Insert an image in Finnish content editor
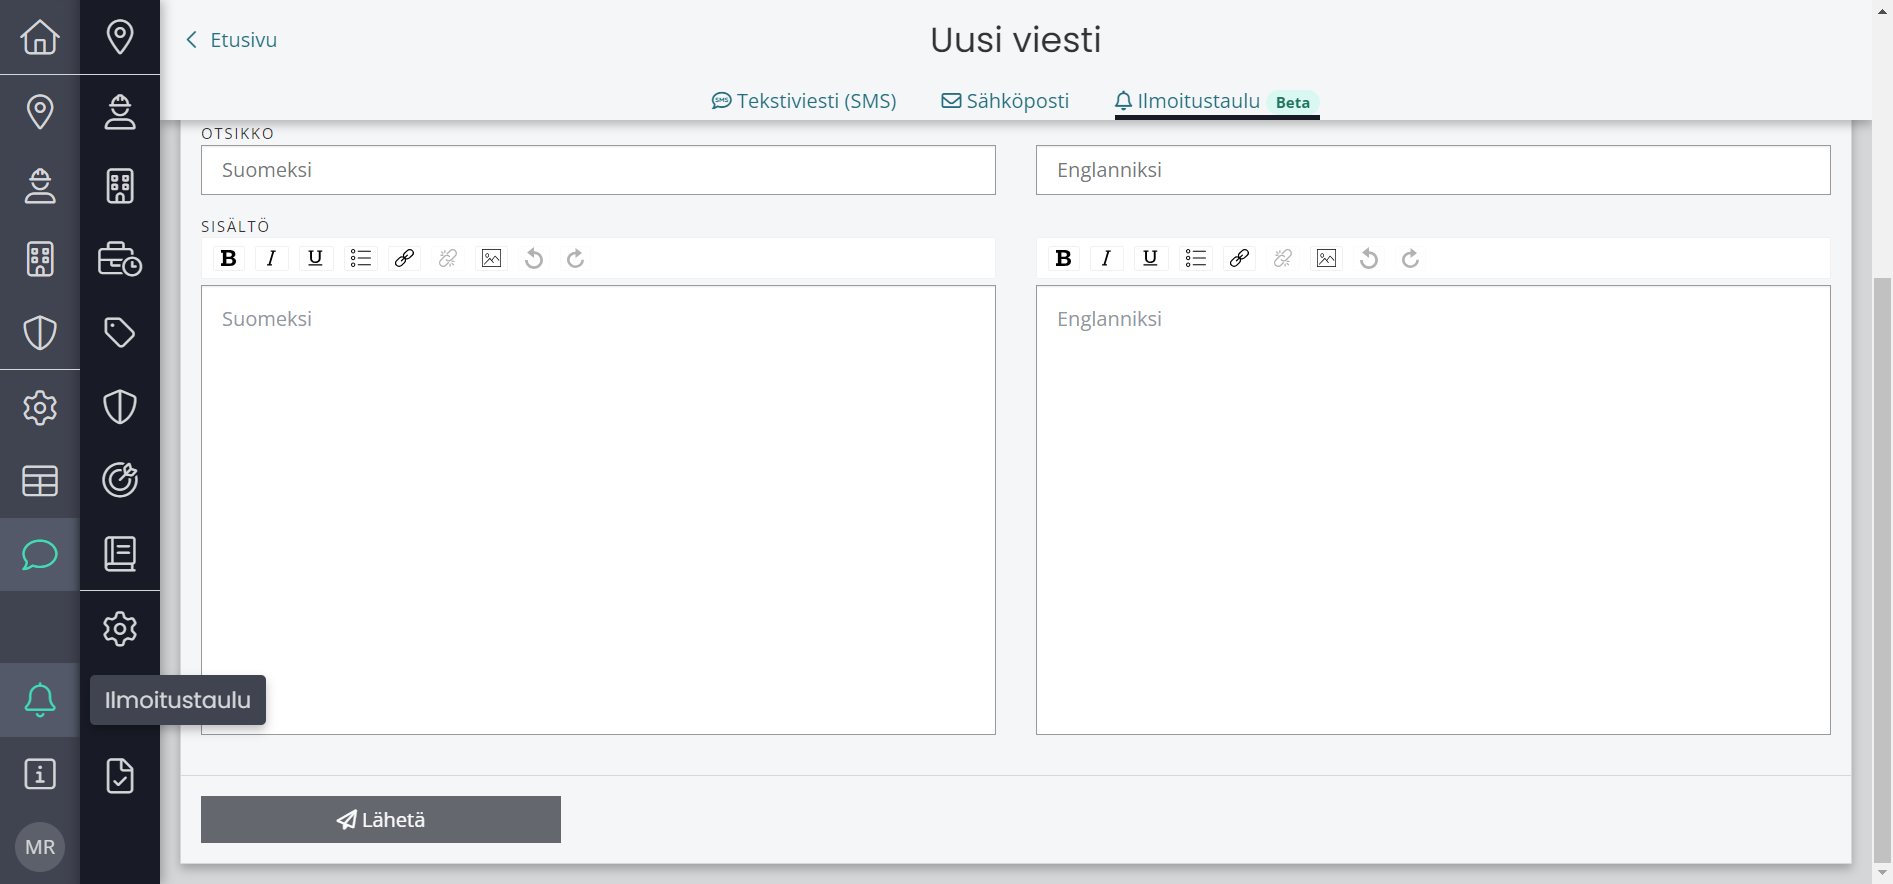 pos(492,259)
